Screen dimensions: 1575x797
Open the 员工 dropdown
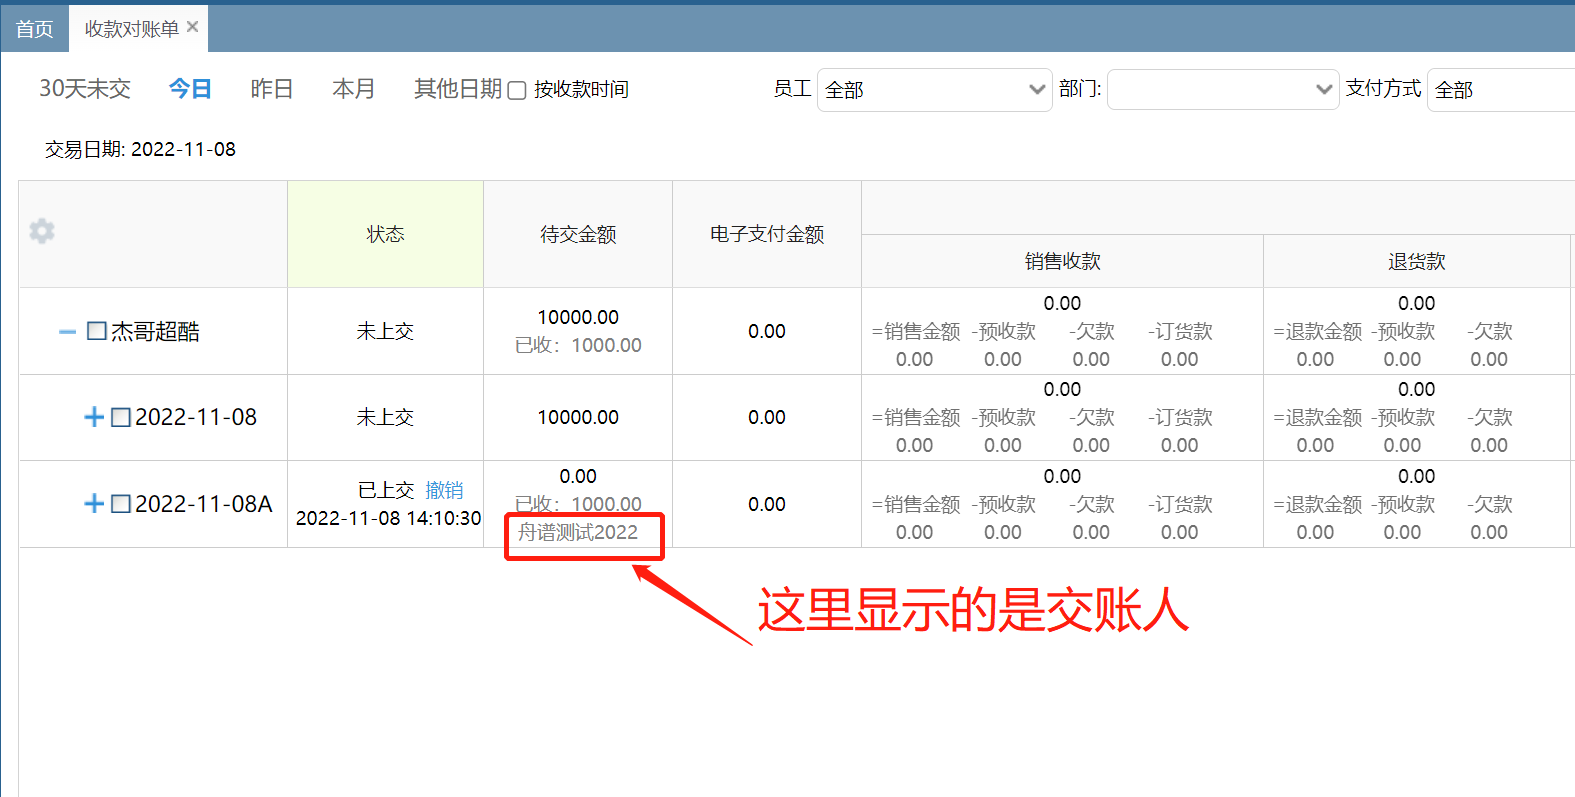(934, 90)
